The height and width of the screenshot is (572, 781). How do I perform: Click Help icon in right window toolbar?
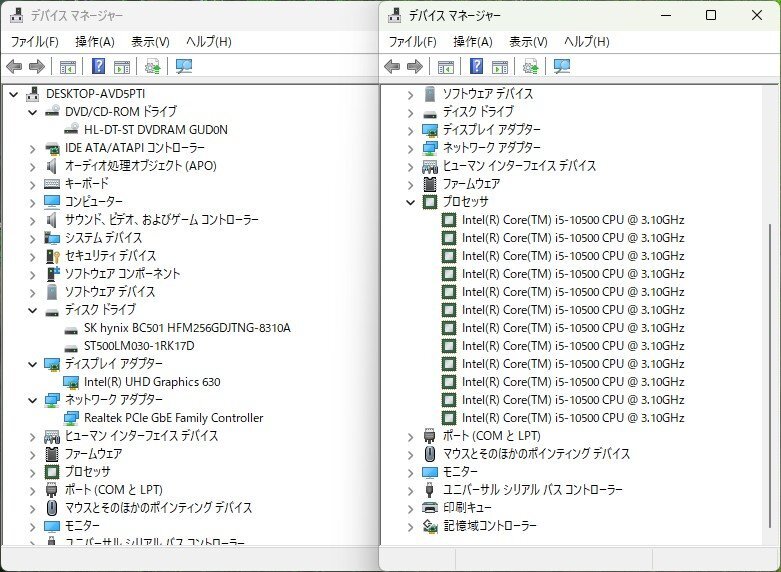point(477,66)
